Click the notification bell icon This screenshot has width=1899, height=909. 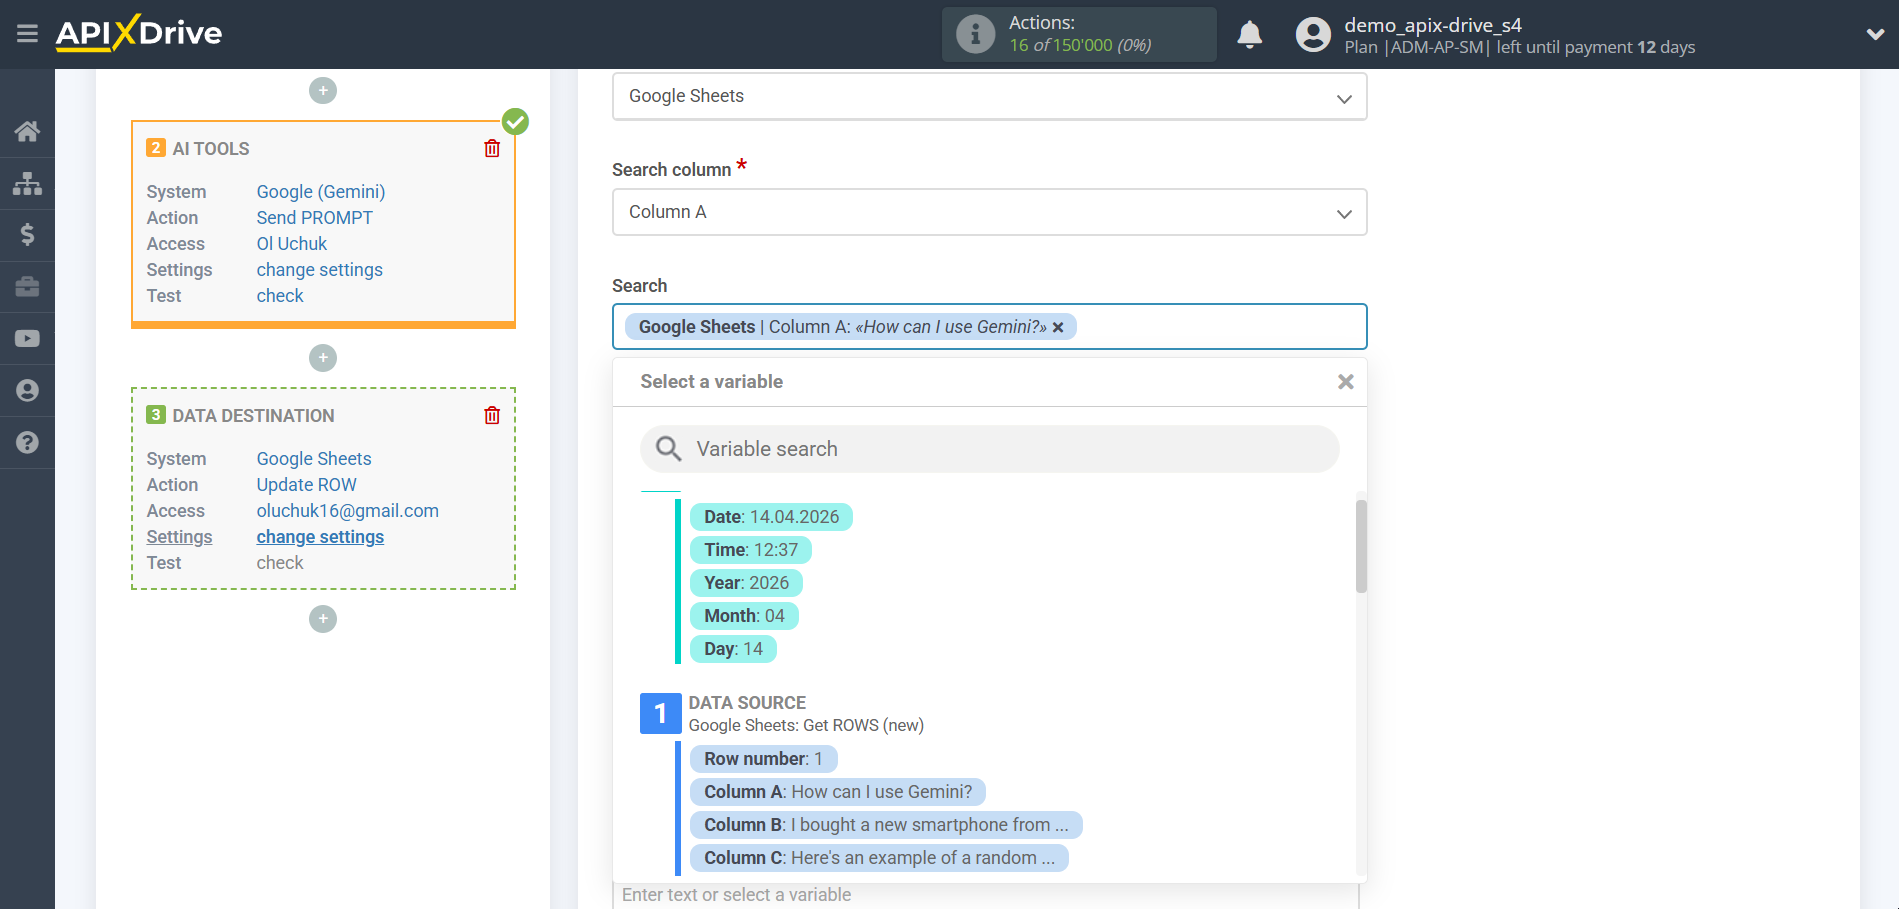click(x=1249, y=35)
